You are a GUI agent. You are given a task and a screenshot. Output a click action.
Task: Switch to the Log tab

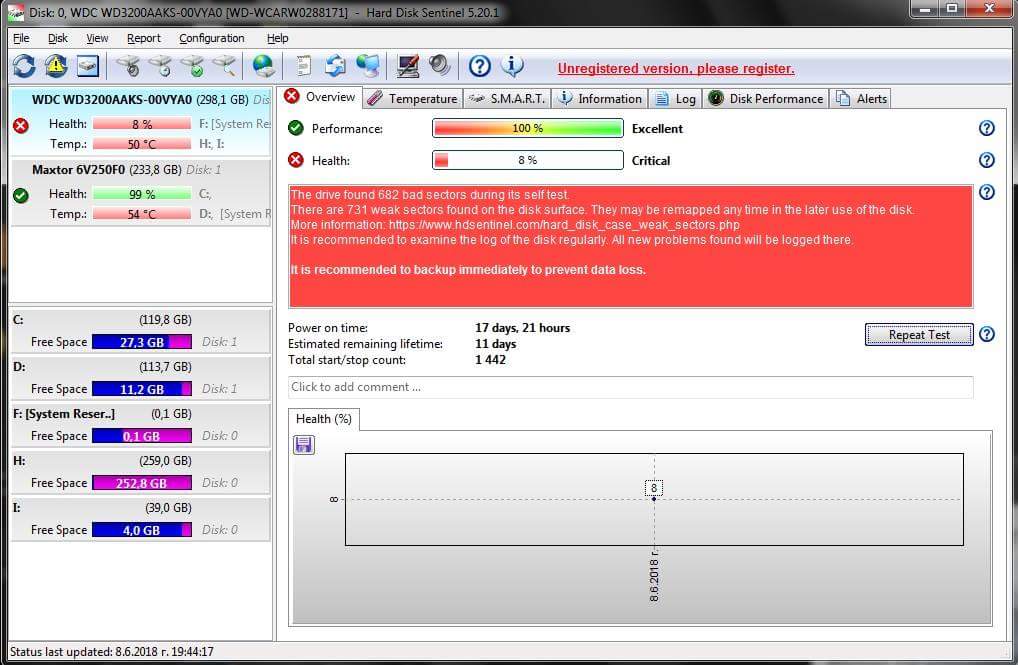675,99
